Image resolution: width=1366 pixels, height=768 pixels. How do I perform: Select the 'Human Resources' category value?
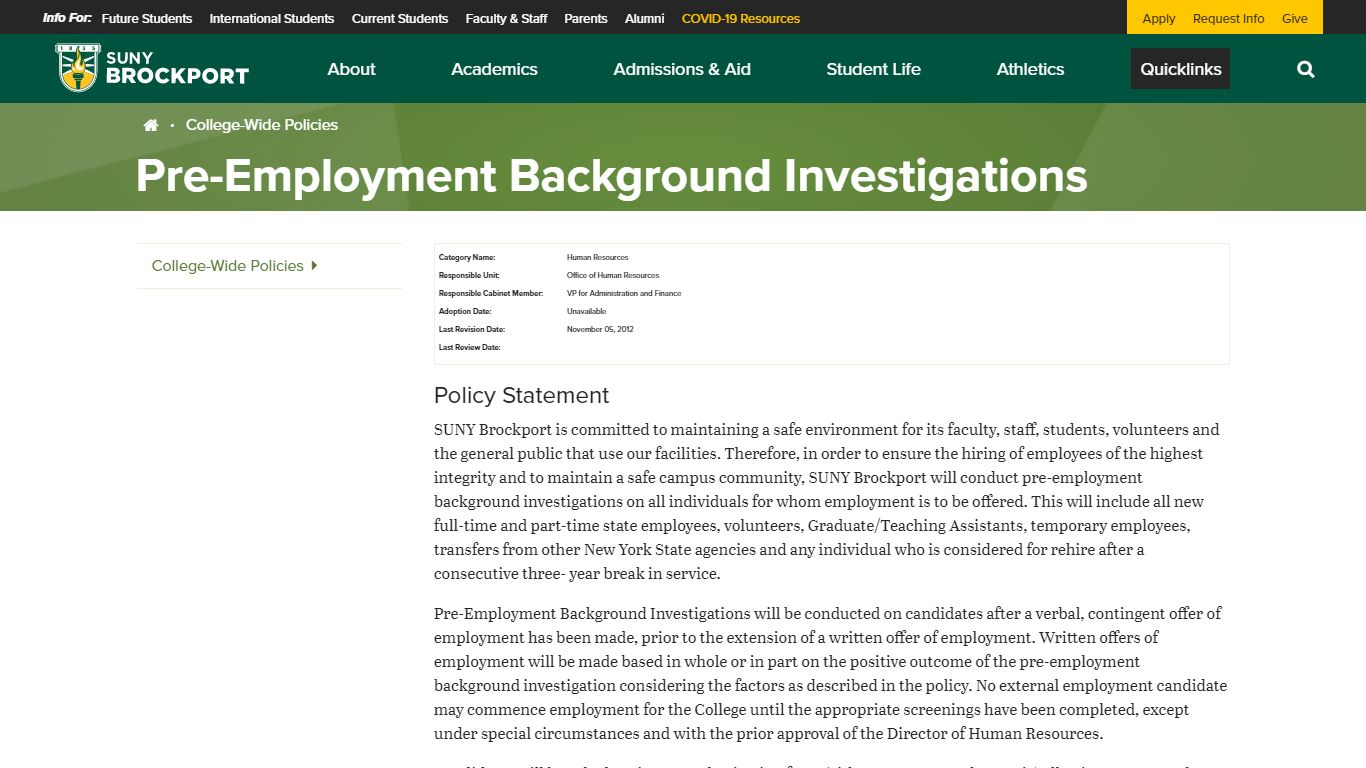coord(597,257)
